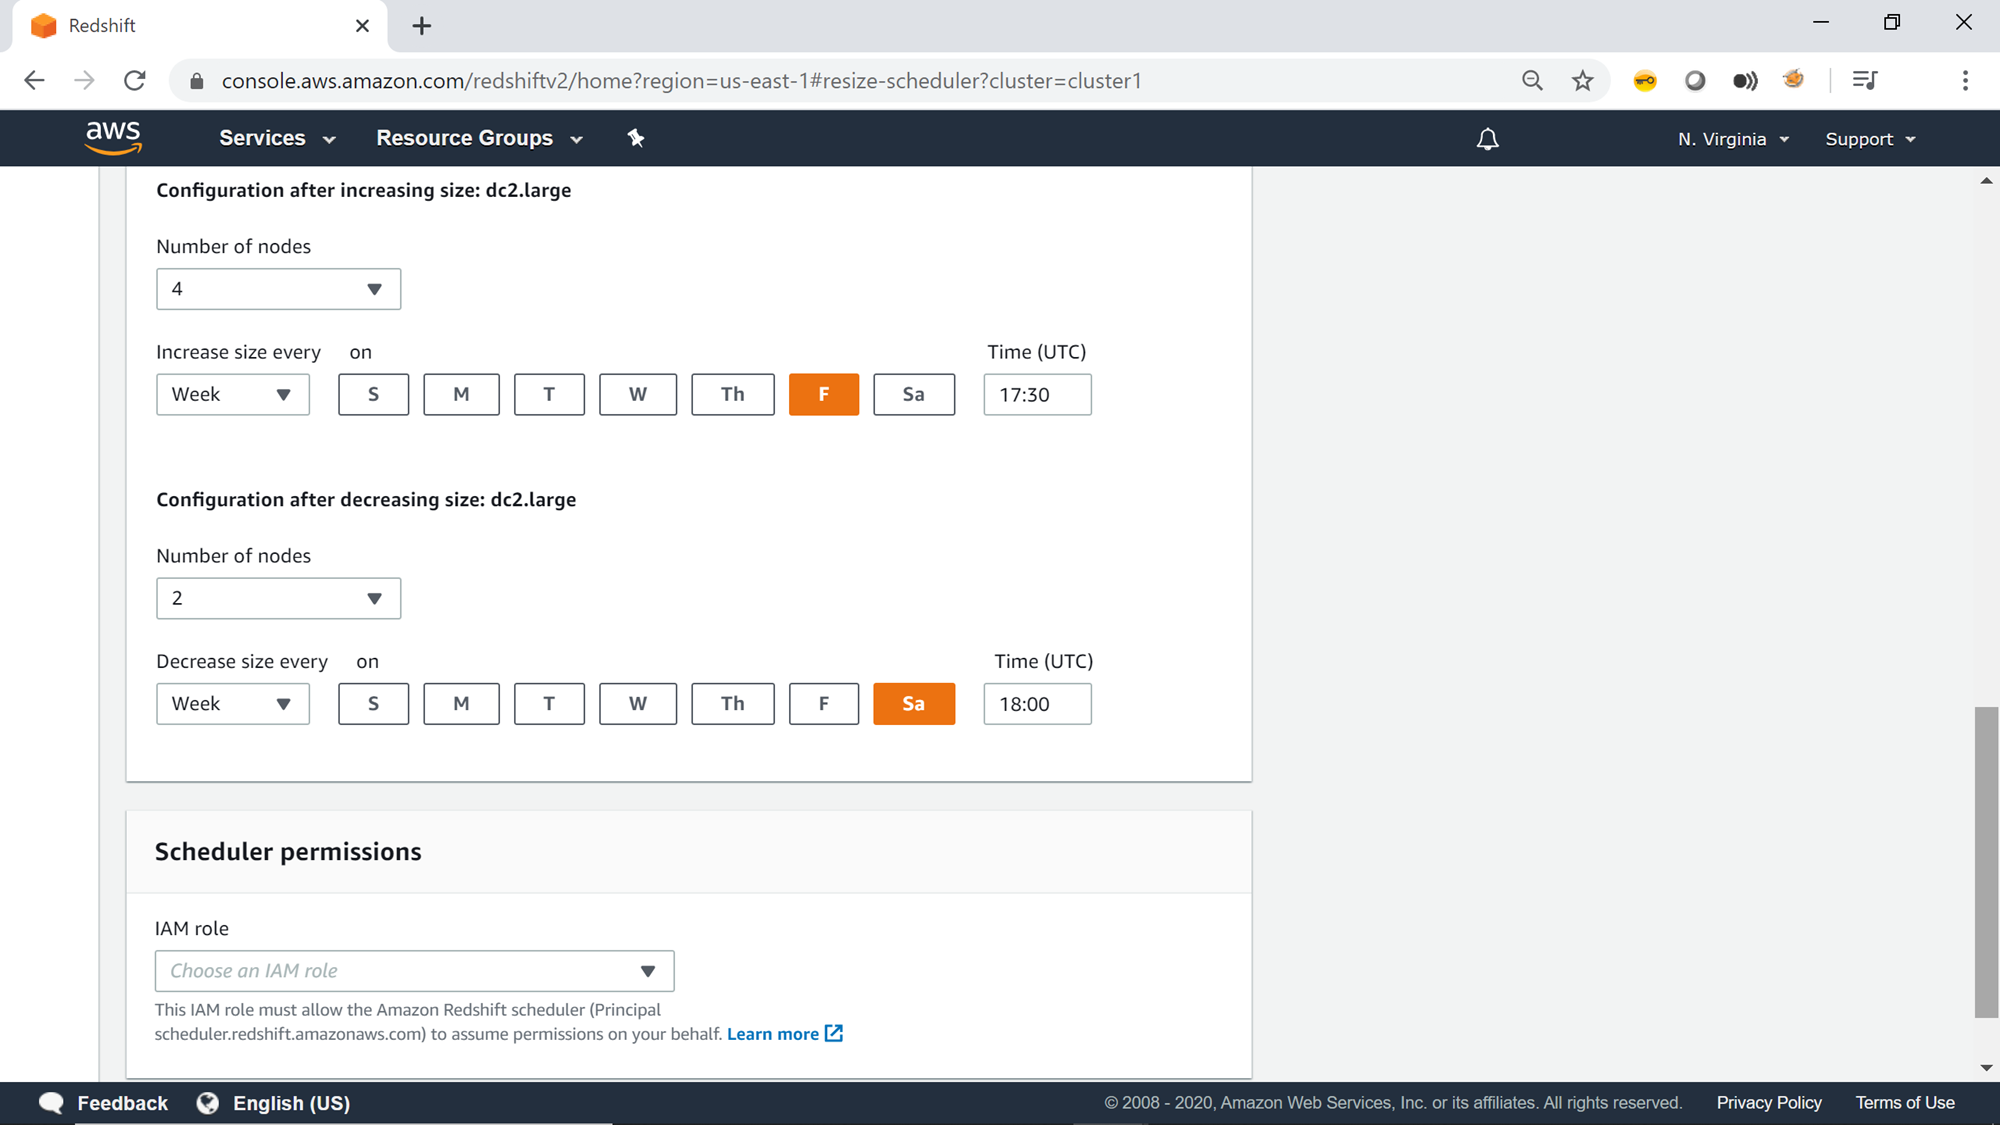Click the AWS logo home icon
The image size is (2000, 1125).
113,138
